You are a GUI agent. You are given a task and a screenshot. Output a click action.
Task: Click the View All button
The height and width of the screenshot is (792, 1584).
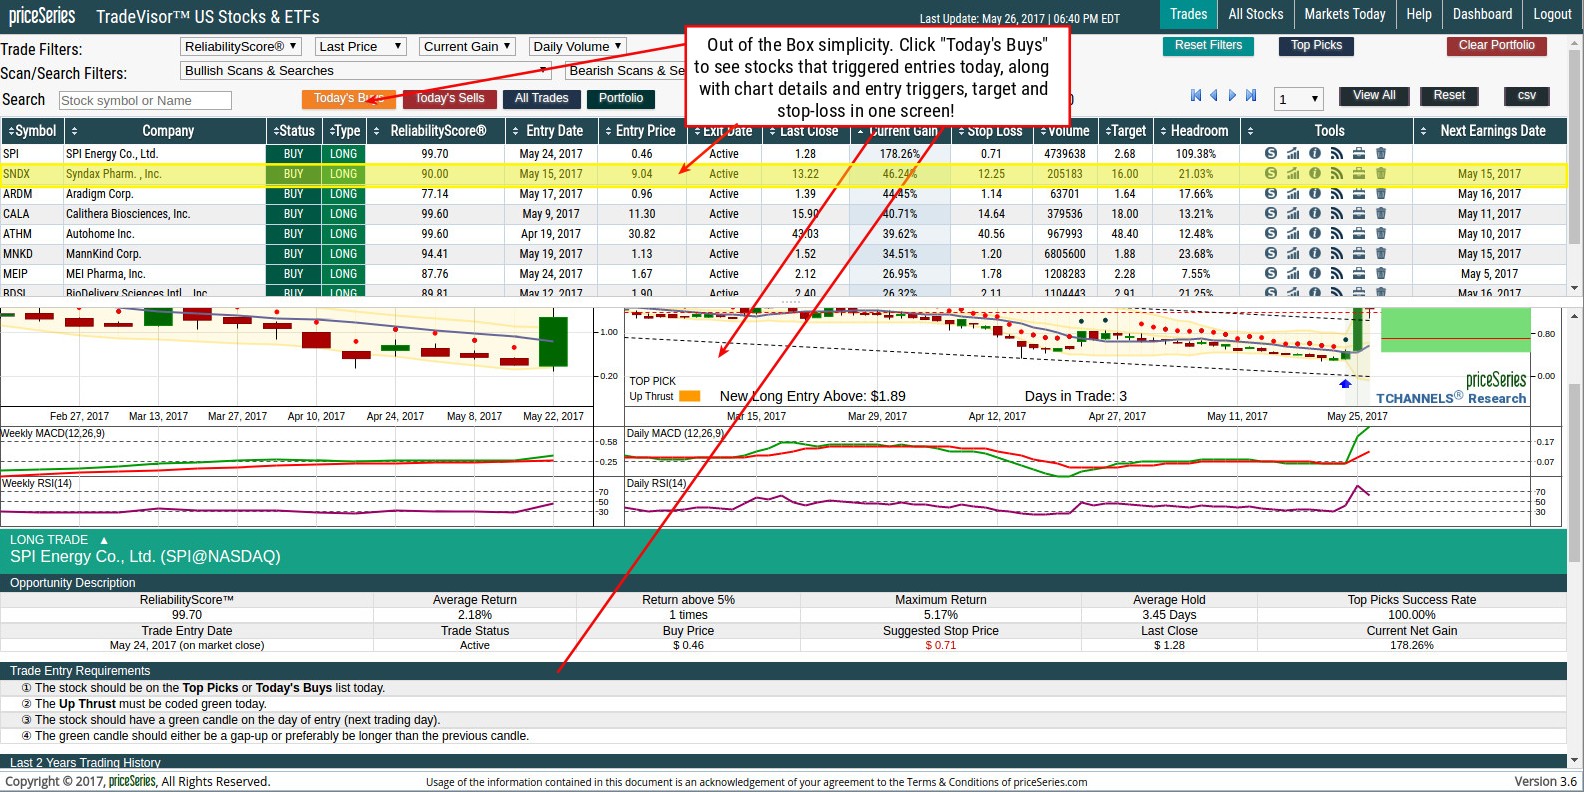pos(1374,95)
